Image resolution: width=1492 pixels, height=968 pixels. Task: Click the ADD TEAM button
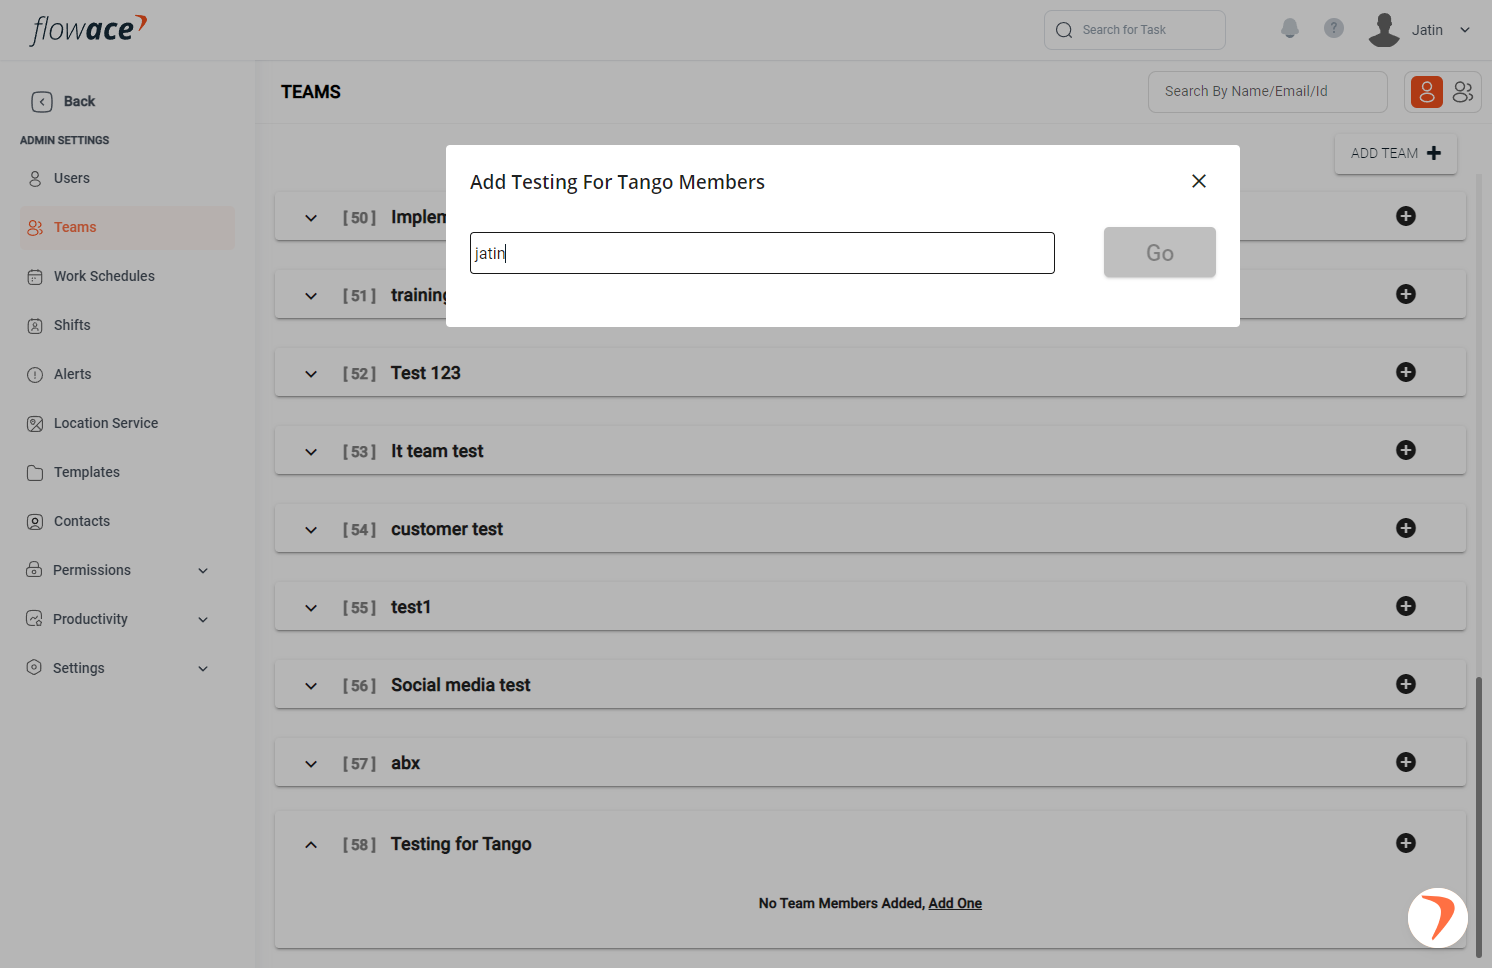click(1396, 153)
